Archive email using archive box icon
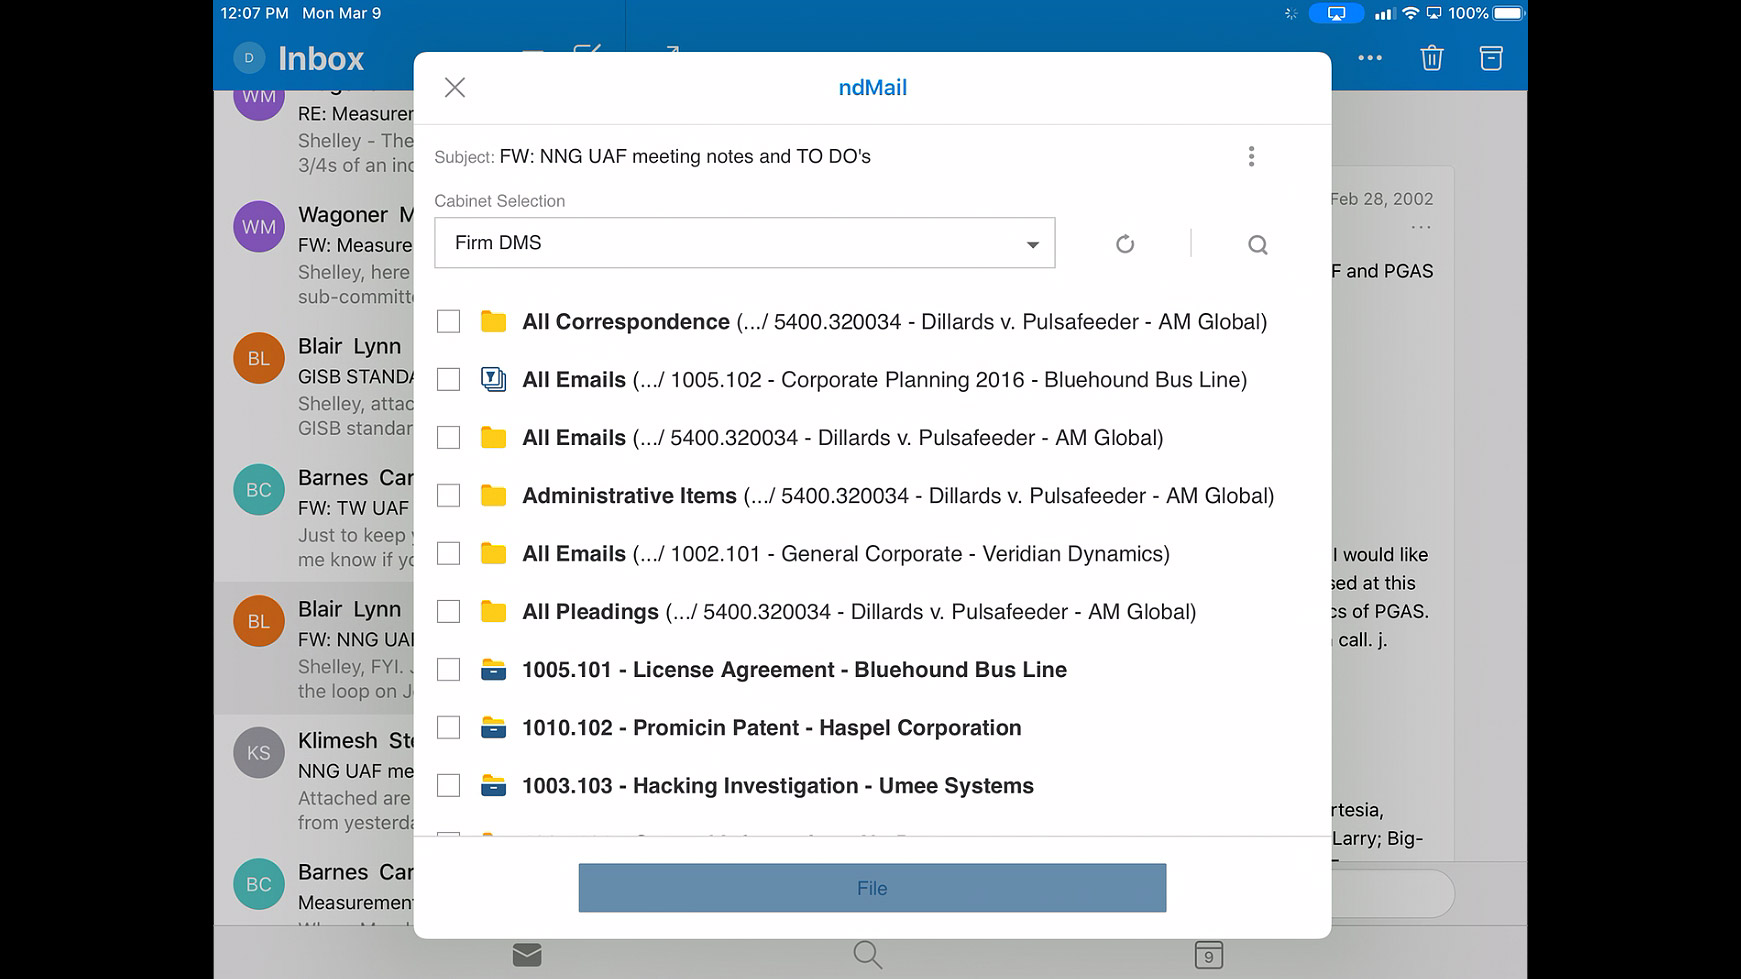This screenshot has width=1741, height=979. point(1491,58)
